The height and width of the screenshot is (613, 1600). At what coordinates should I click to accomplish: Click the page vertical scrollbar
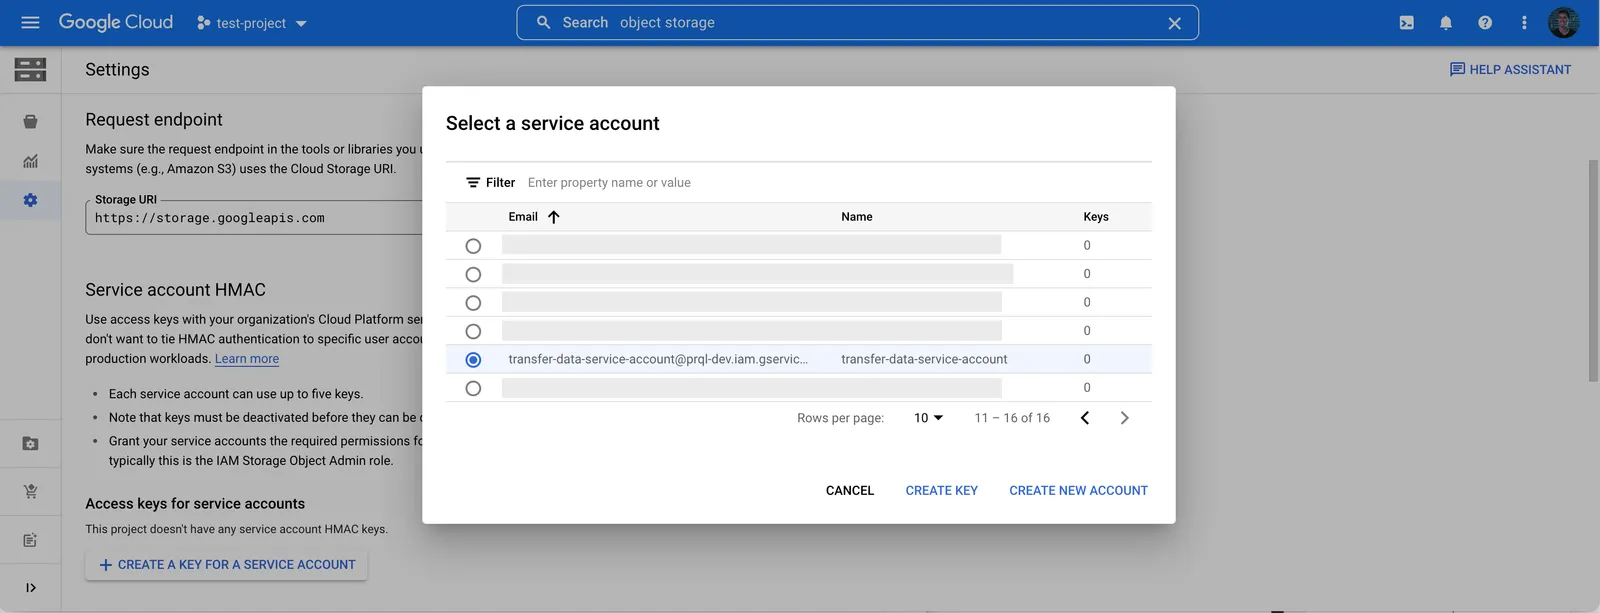[1593, 270]
